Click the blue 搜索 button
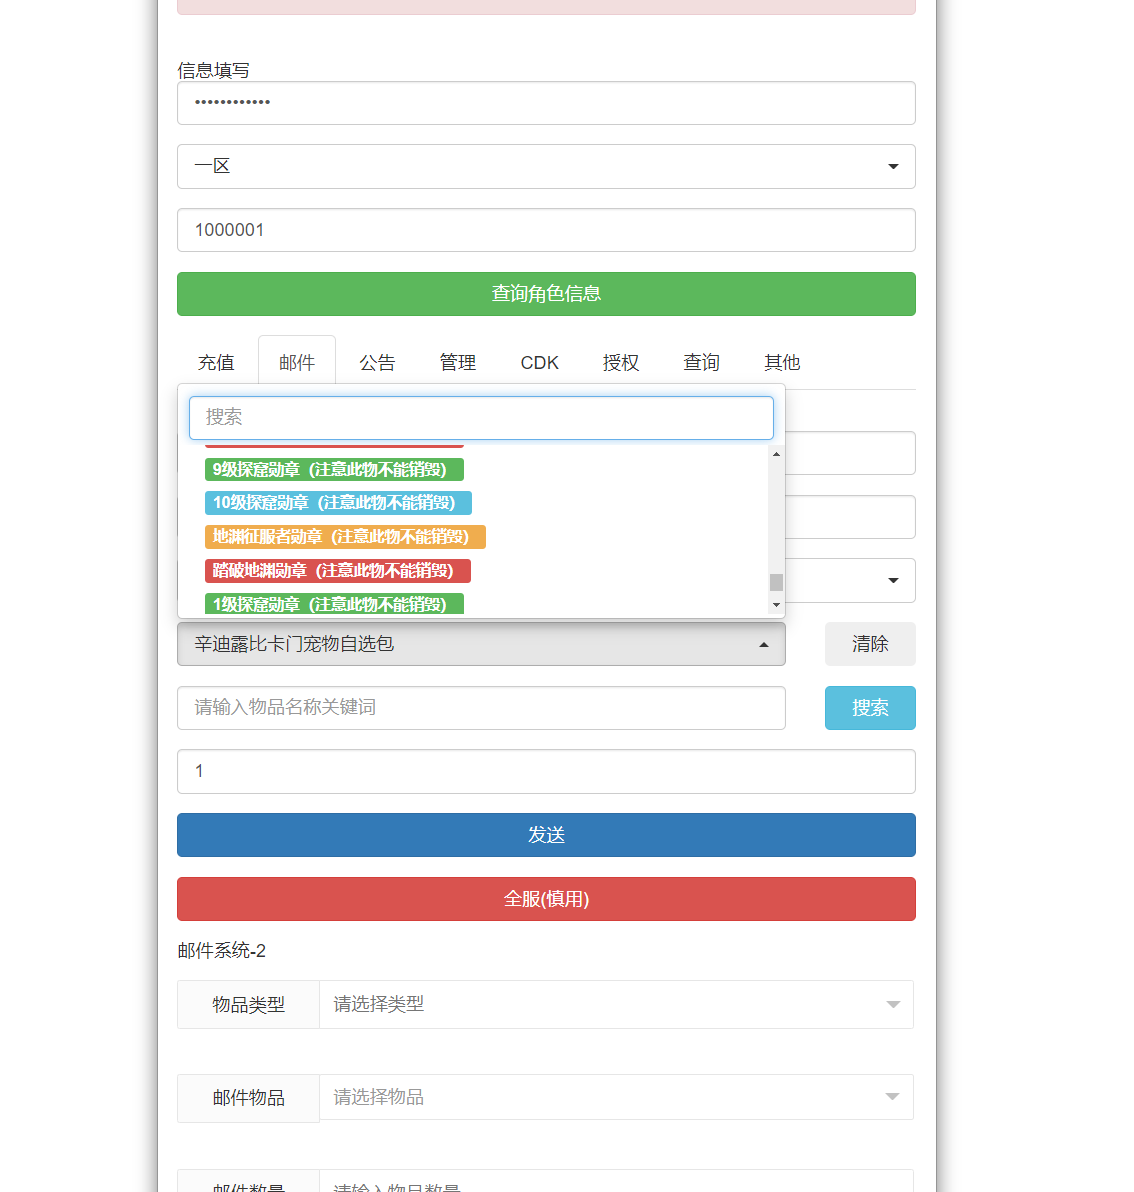Viewport: 1134px width, 1192px height. tap(869, 708)
